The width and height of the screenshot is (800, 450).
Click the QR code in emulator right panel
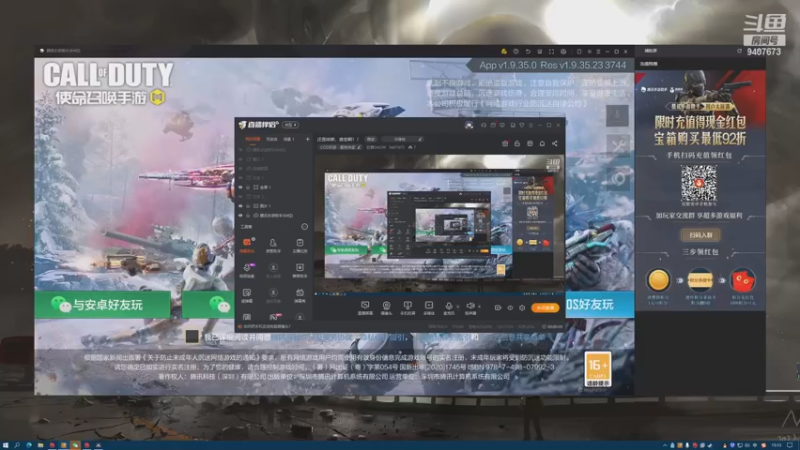click(x=699, y=183)
